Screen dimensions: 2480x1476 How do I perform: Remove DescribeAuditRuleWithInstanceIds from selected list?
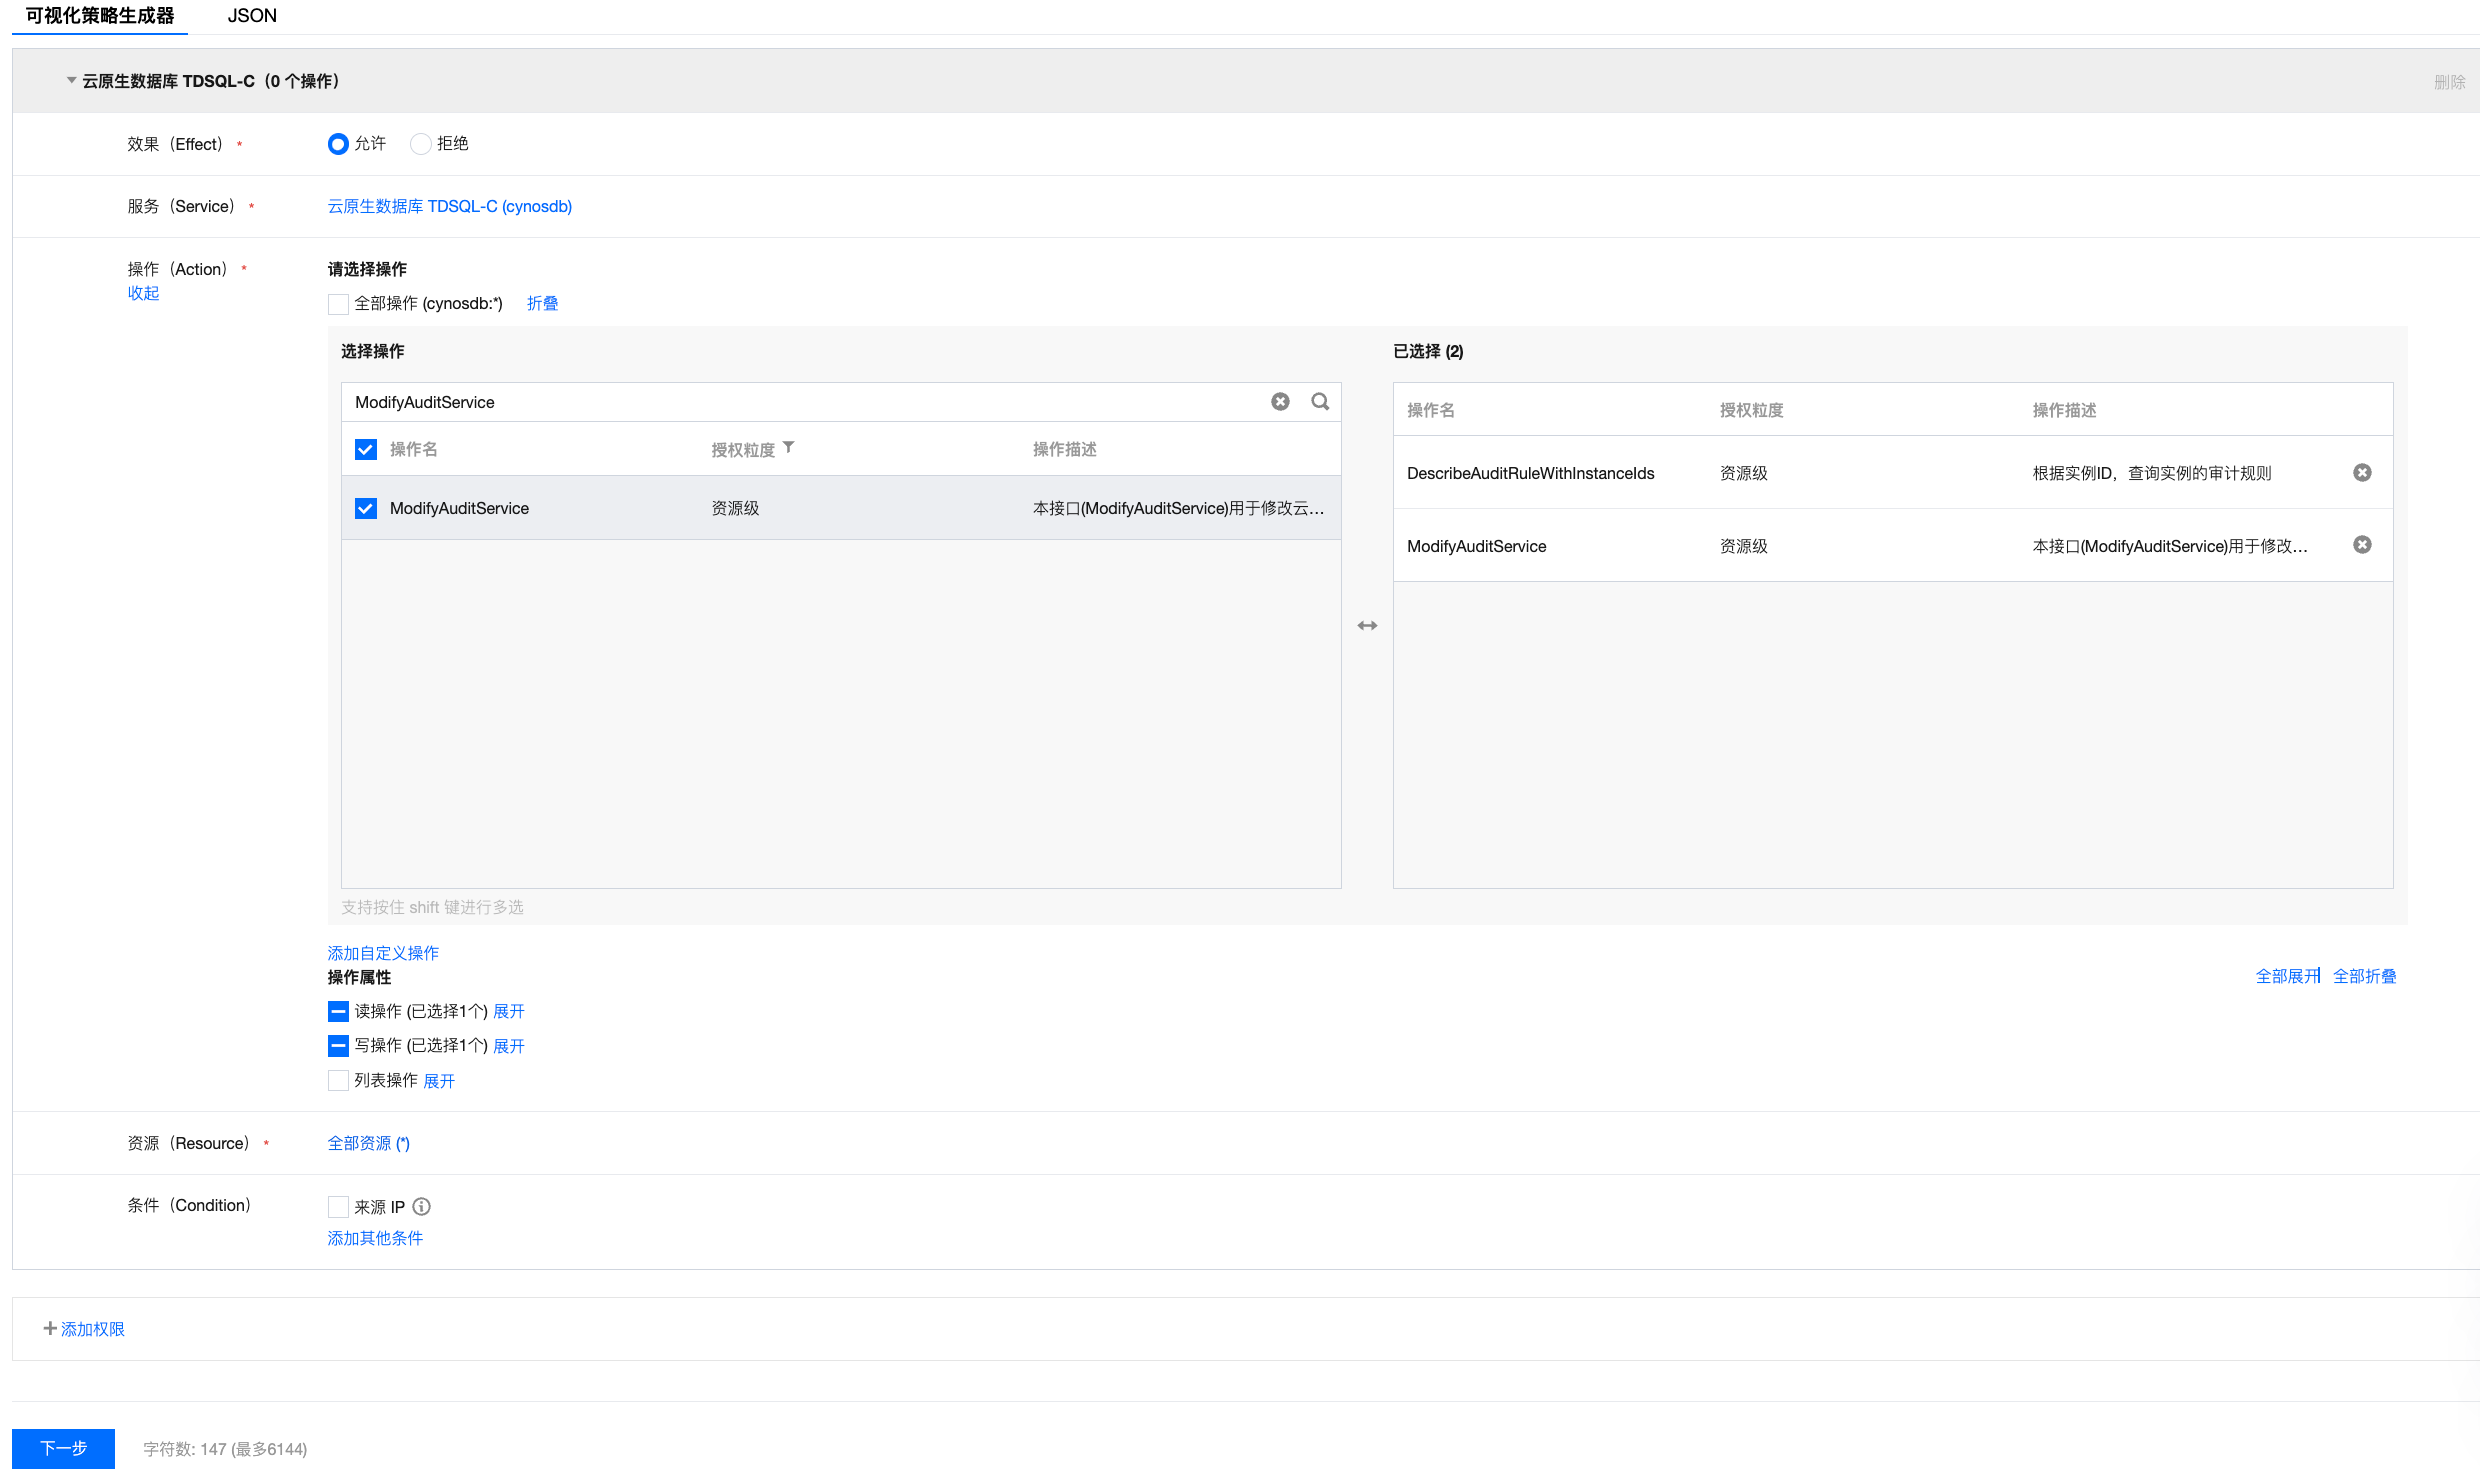(x=2362, y=472)
